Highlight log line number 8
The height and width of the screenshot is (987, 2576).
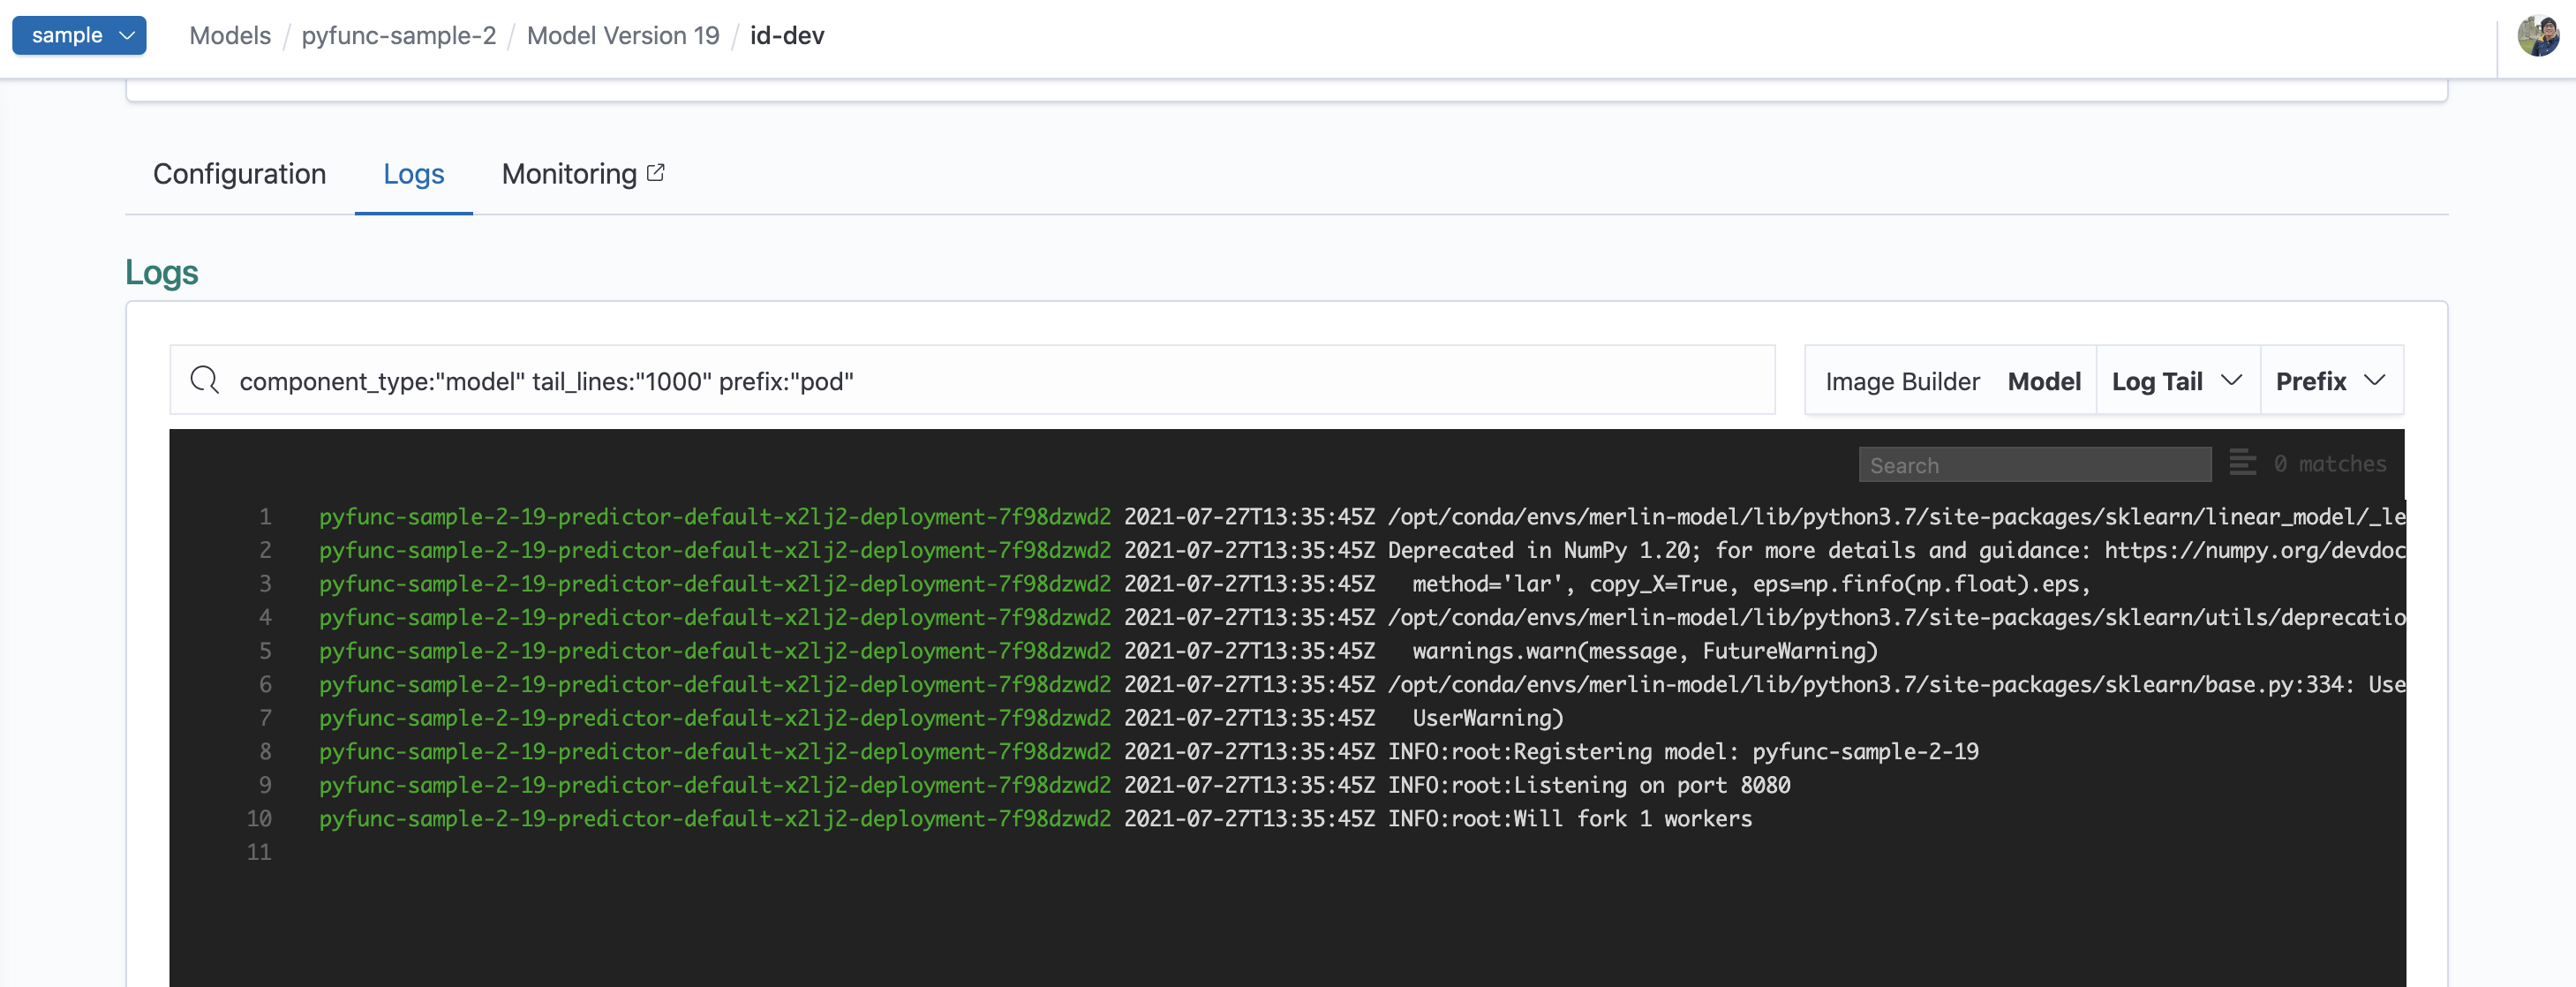pos(265,751)
